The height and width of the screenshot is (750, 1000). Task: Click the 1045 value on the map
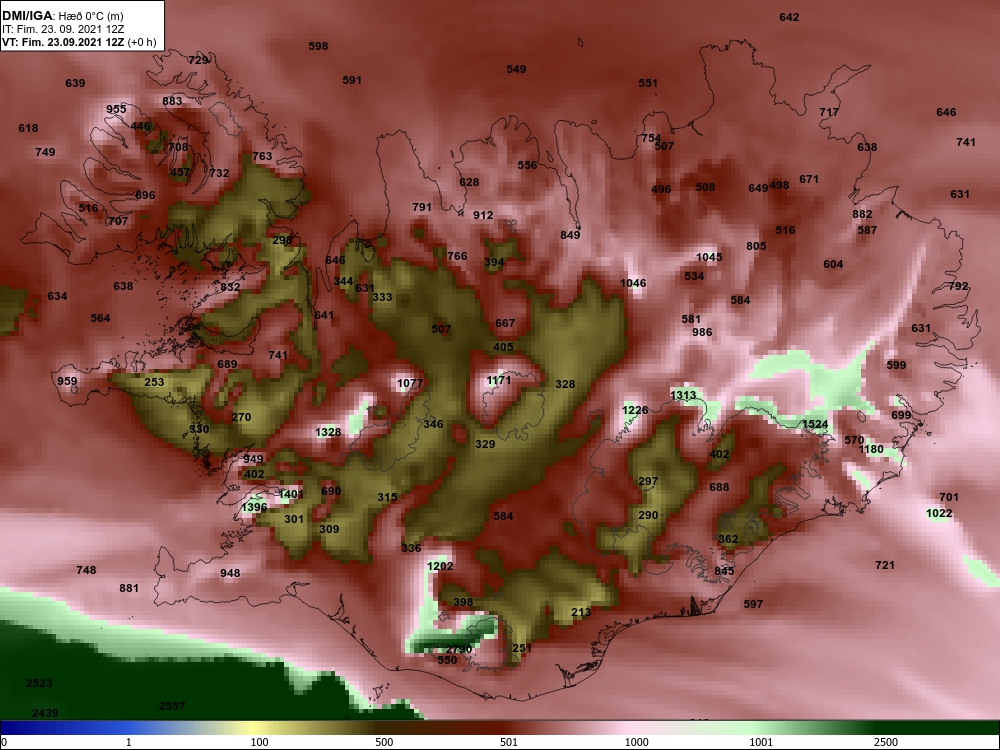point(709,257)
